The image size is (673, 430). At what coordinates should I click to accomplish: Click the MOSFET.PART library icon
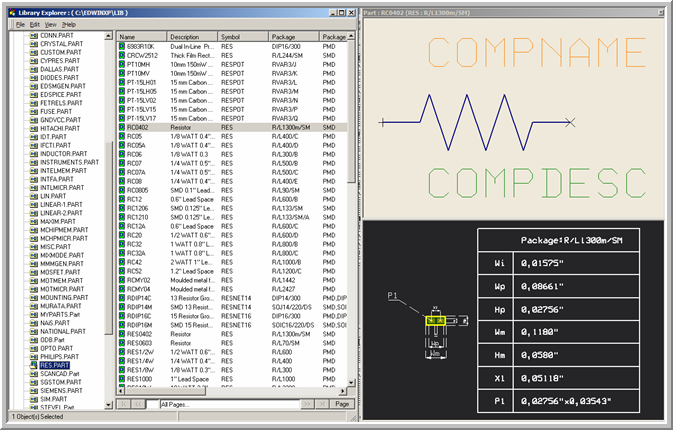tap(34, 272)
